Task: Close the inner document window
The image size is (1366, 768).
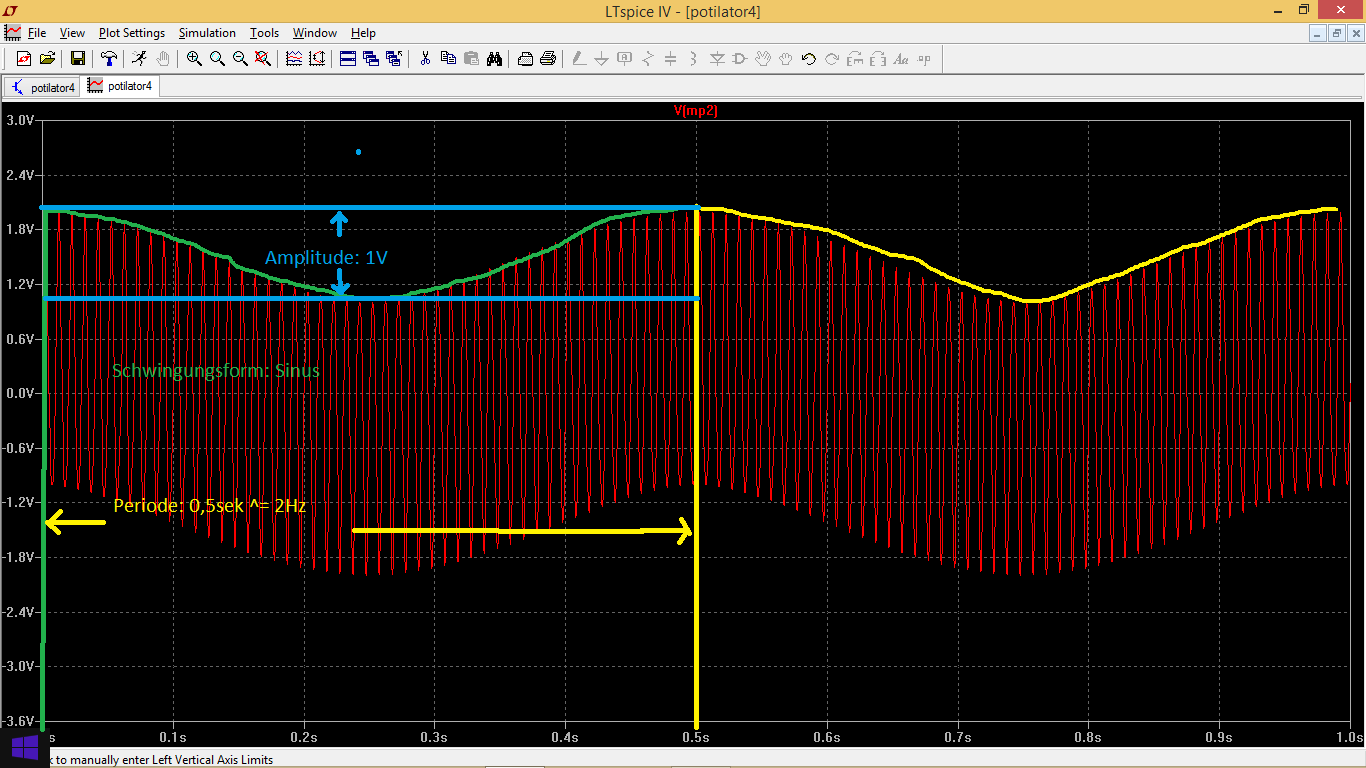Action: coord(1354,33)
